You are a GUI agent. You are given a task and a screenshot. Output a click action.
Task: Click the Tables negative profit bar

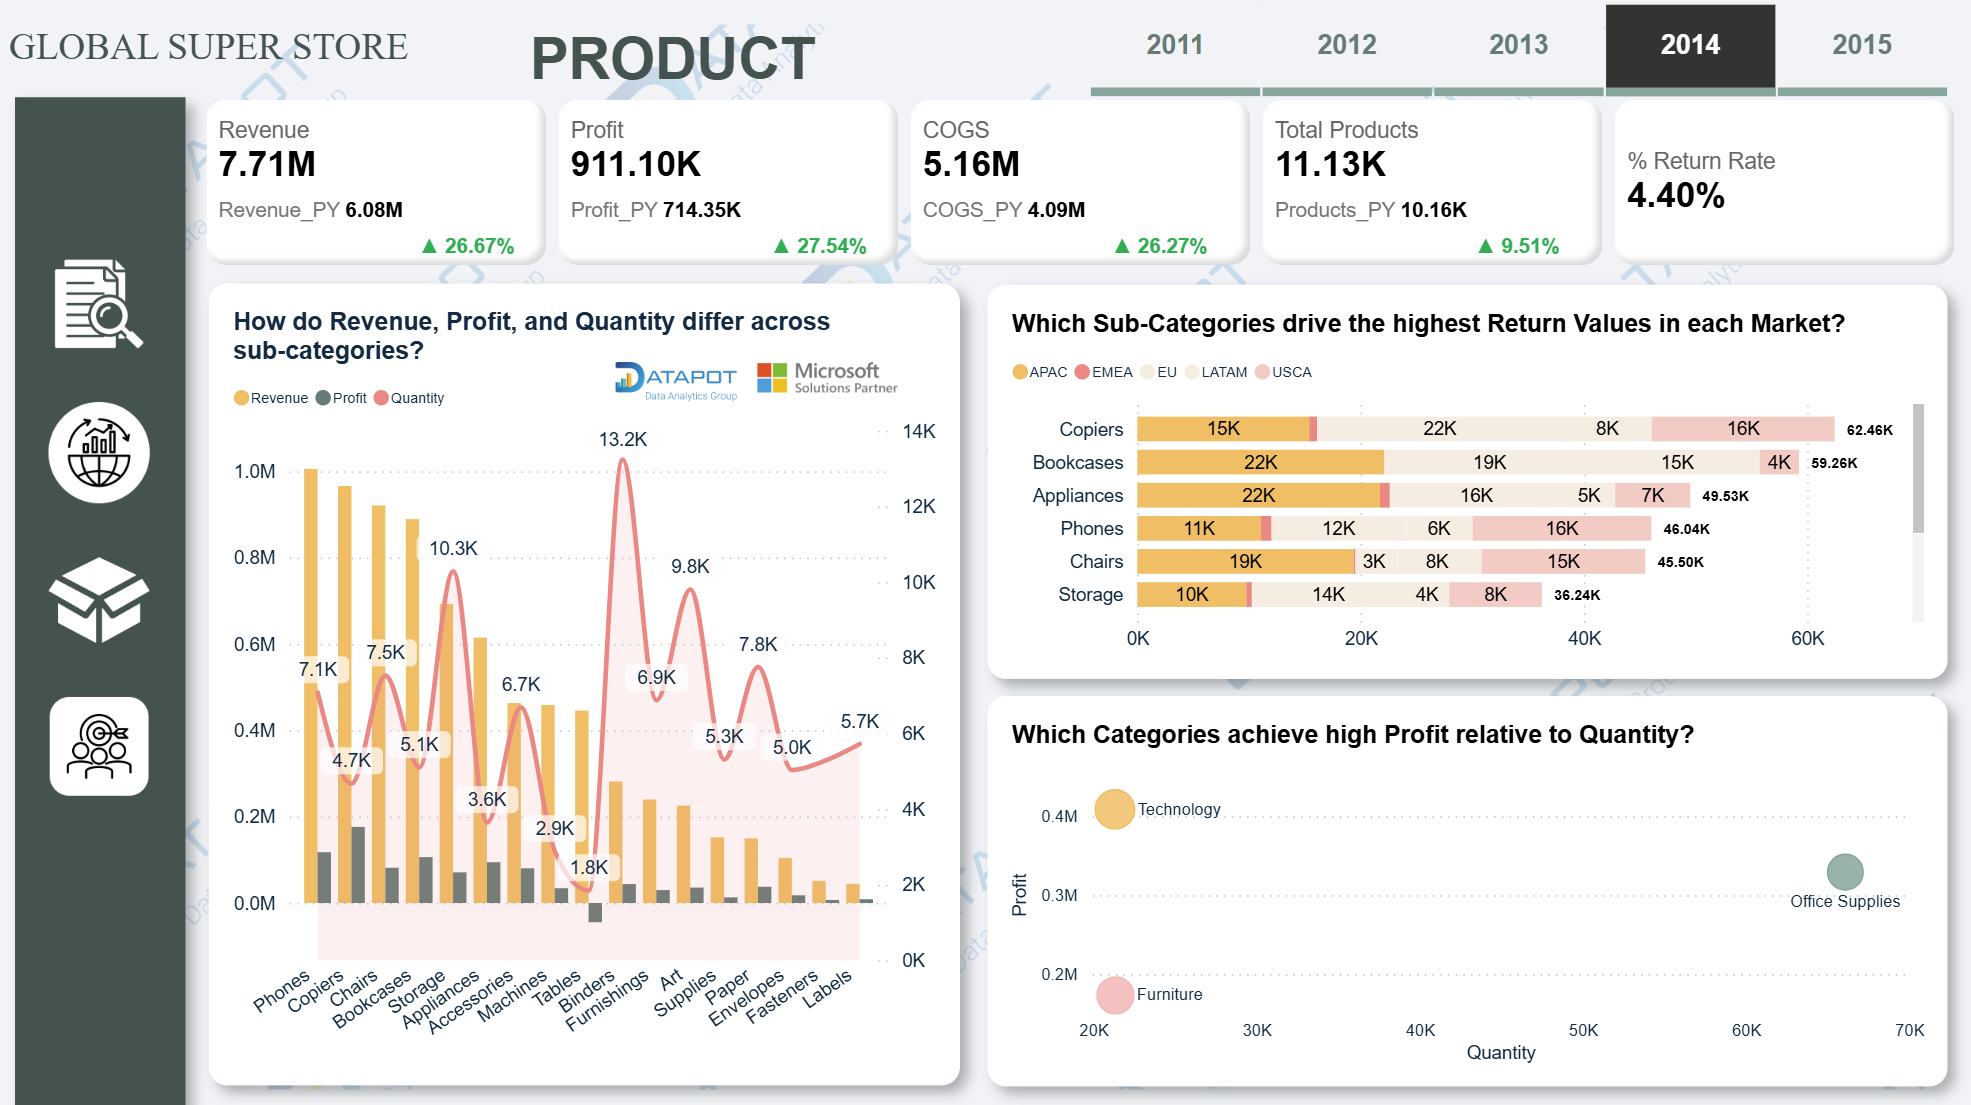pos(595,912)
